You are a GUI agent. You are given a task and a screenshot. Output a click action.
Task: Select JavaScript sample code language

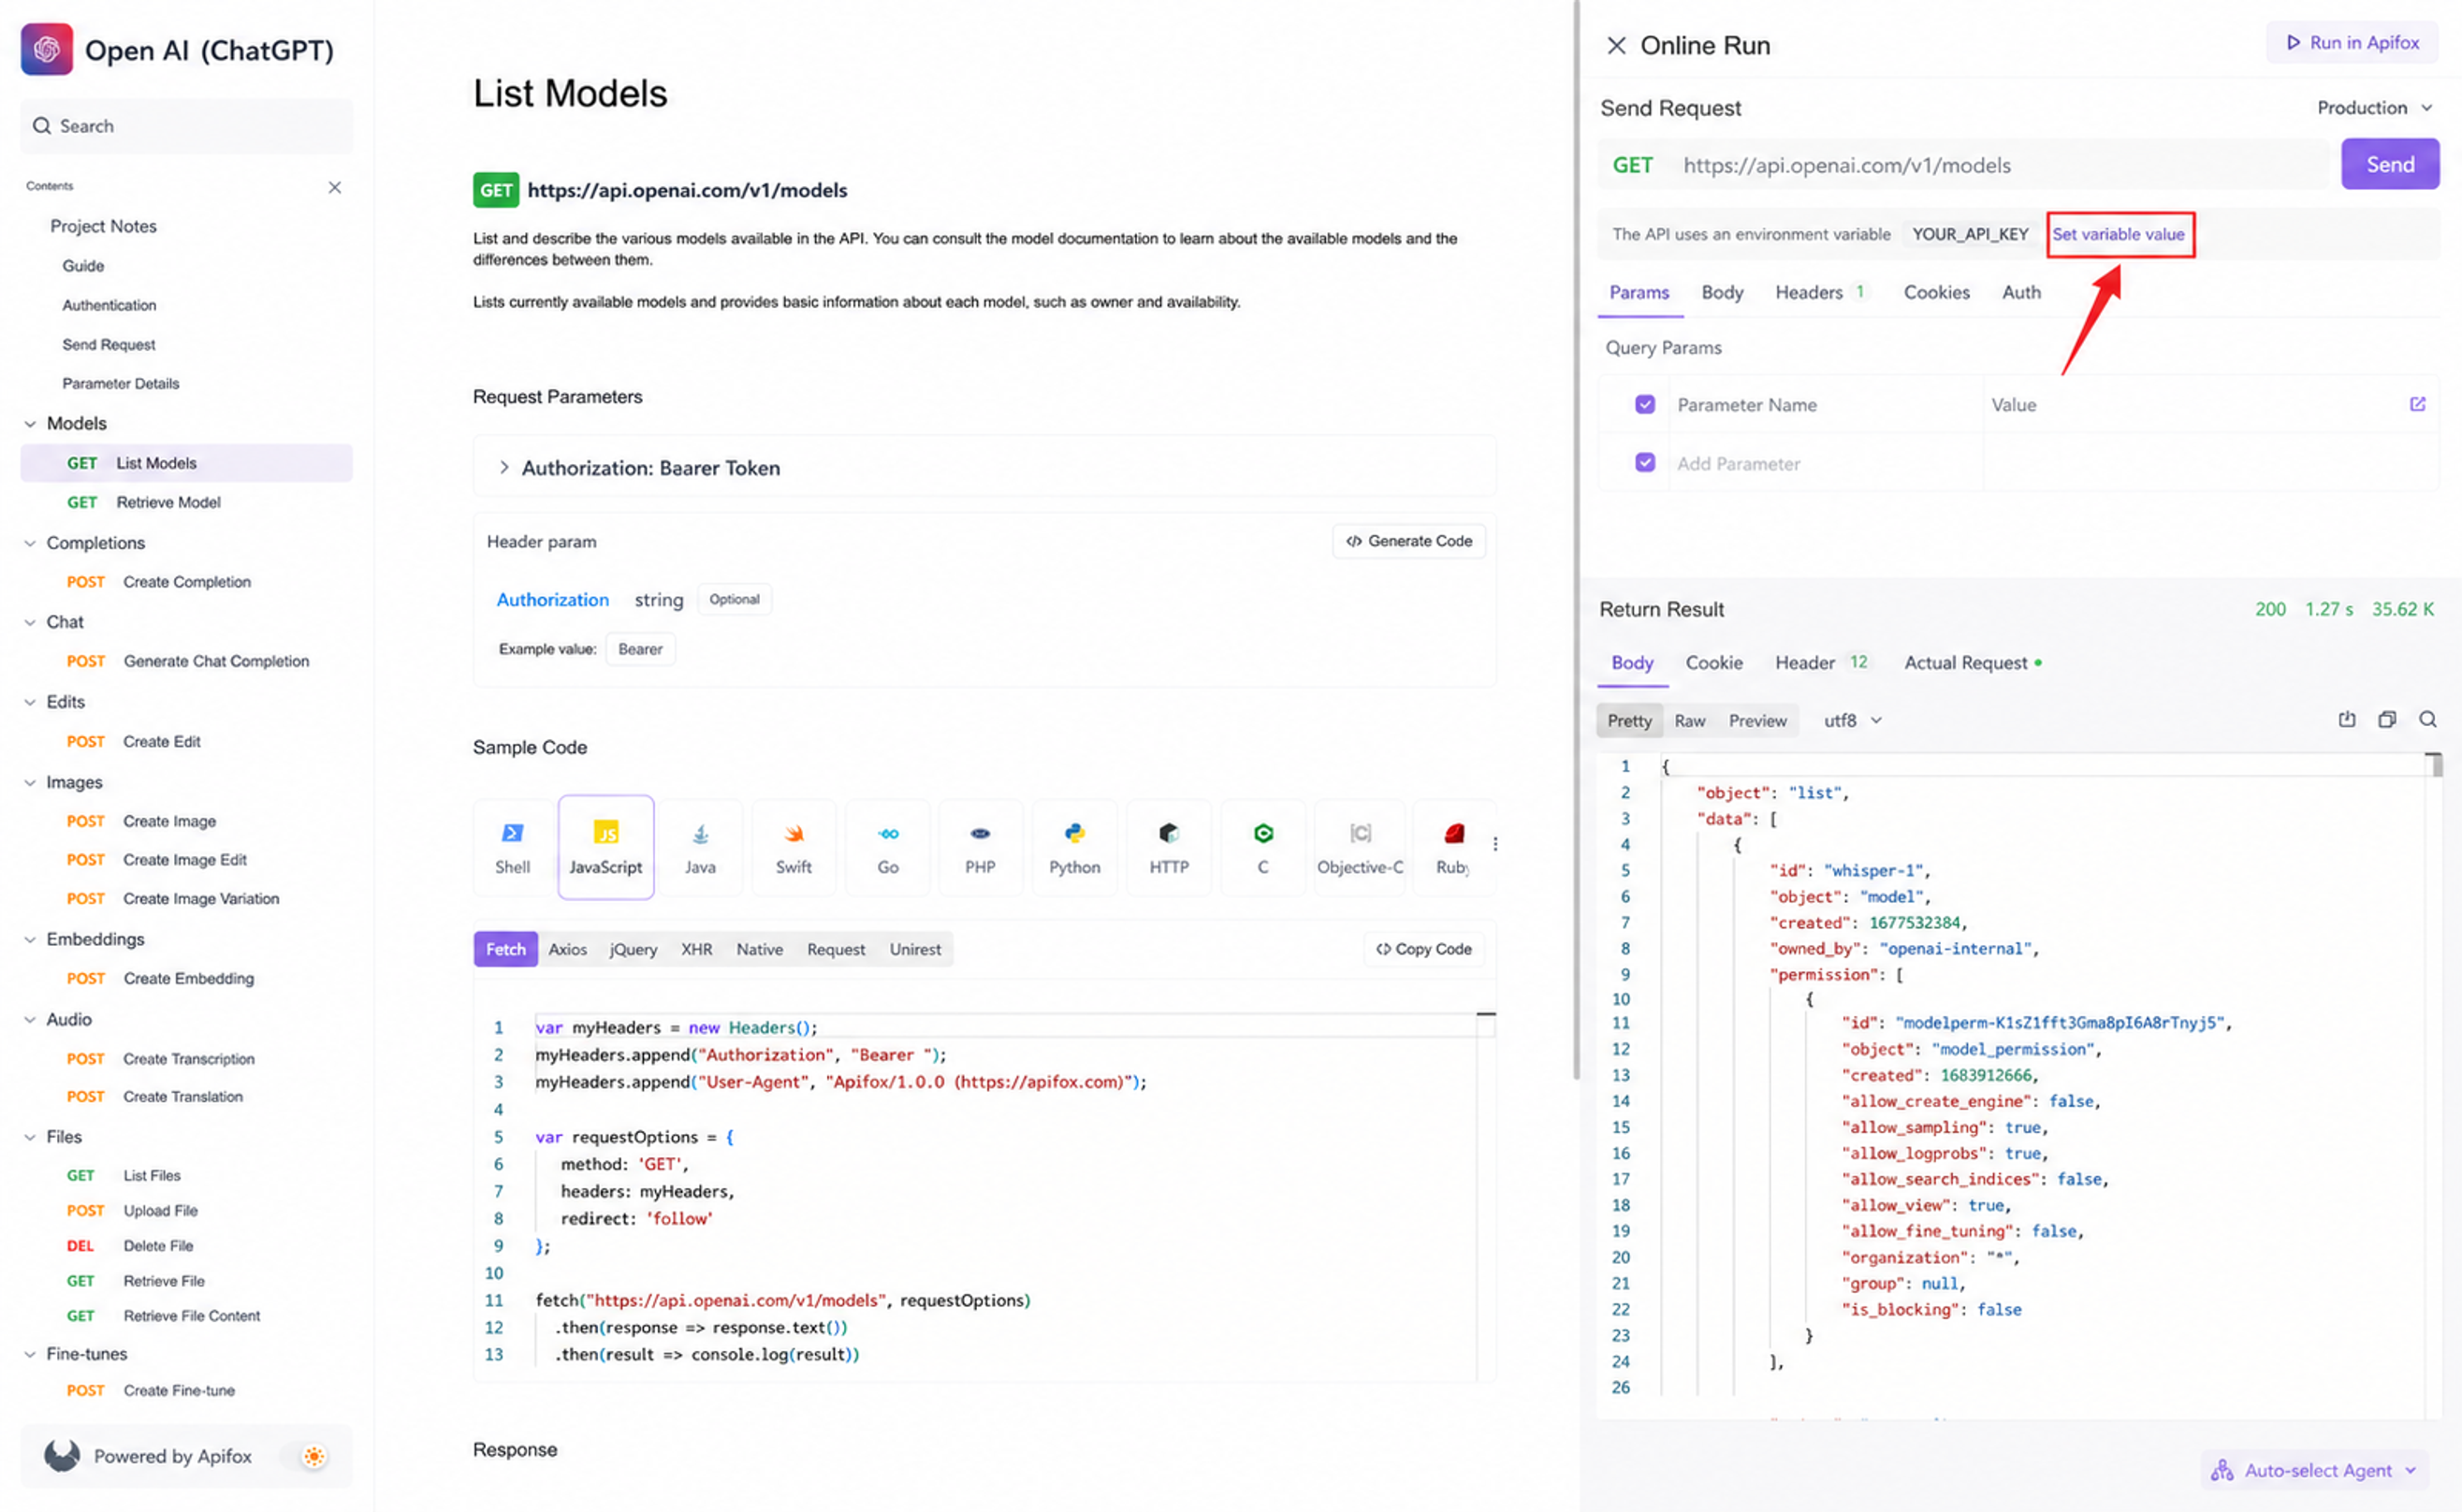(606, 847)
